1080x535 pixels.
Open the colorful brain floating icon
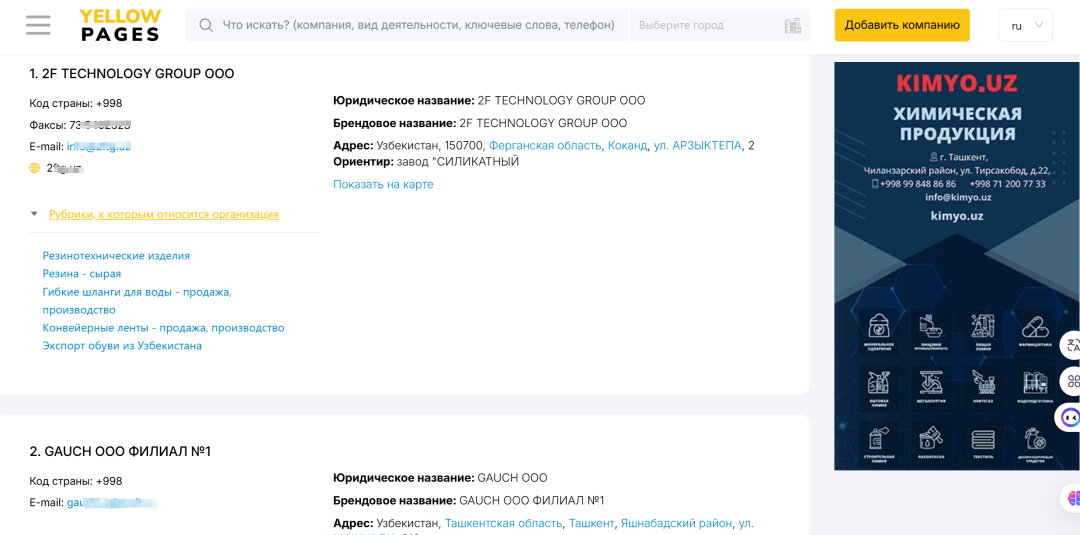(x=1072, y=497)
